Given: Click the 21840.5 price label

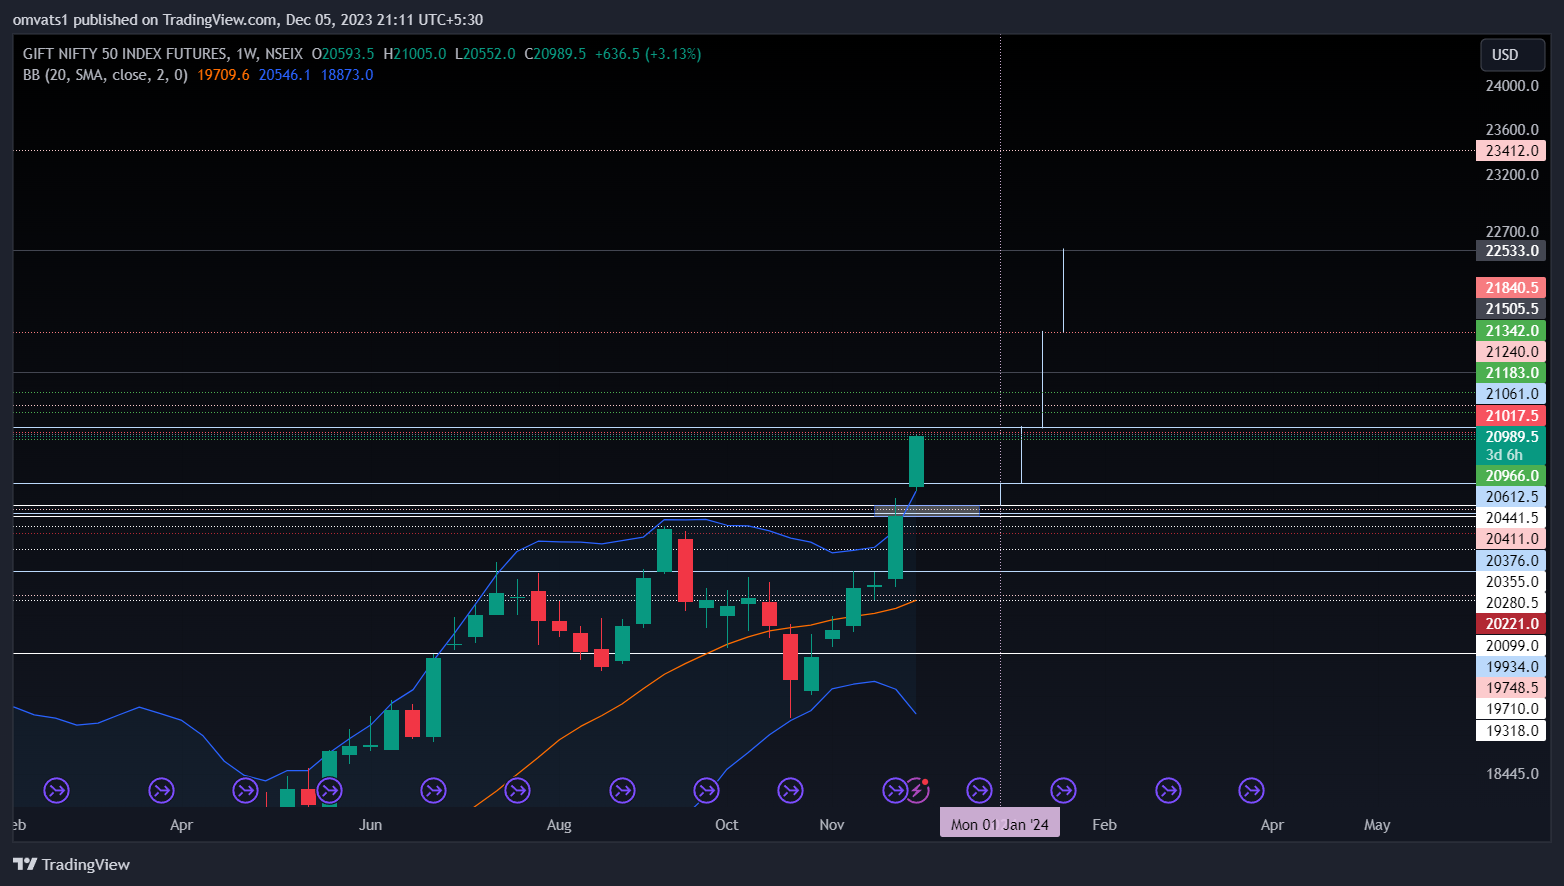Looking at the screenshot, I should coord(1511,288).
